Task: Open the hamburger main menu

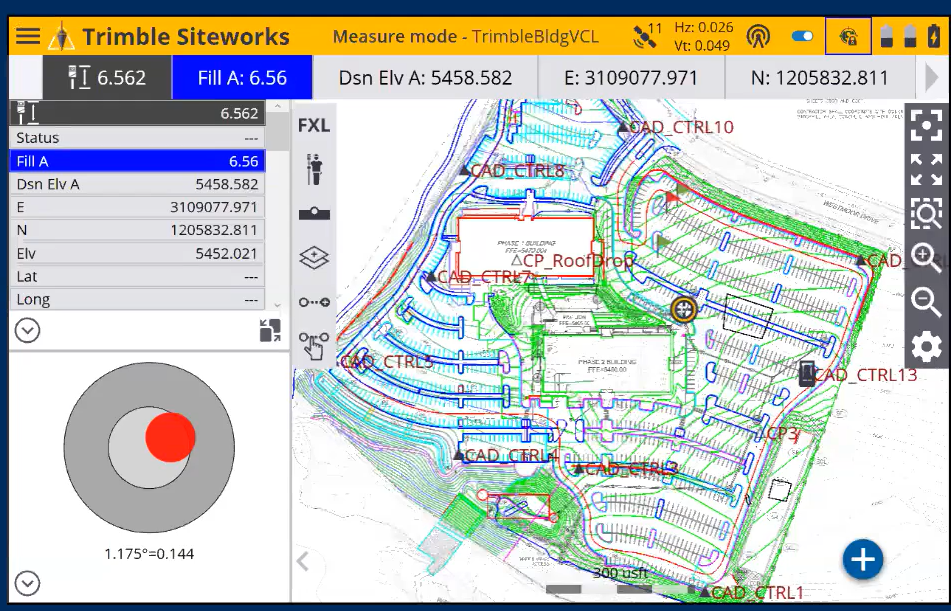Action: (x=27, y=36)
